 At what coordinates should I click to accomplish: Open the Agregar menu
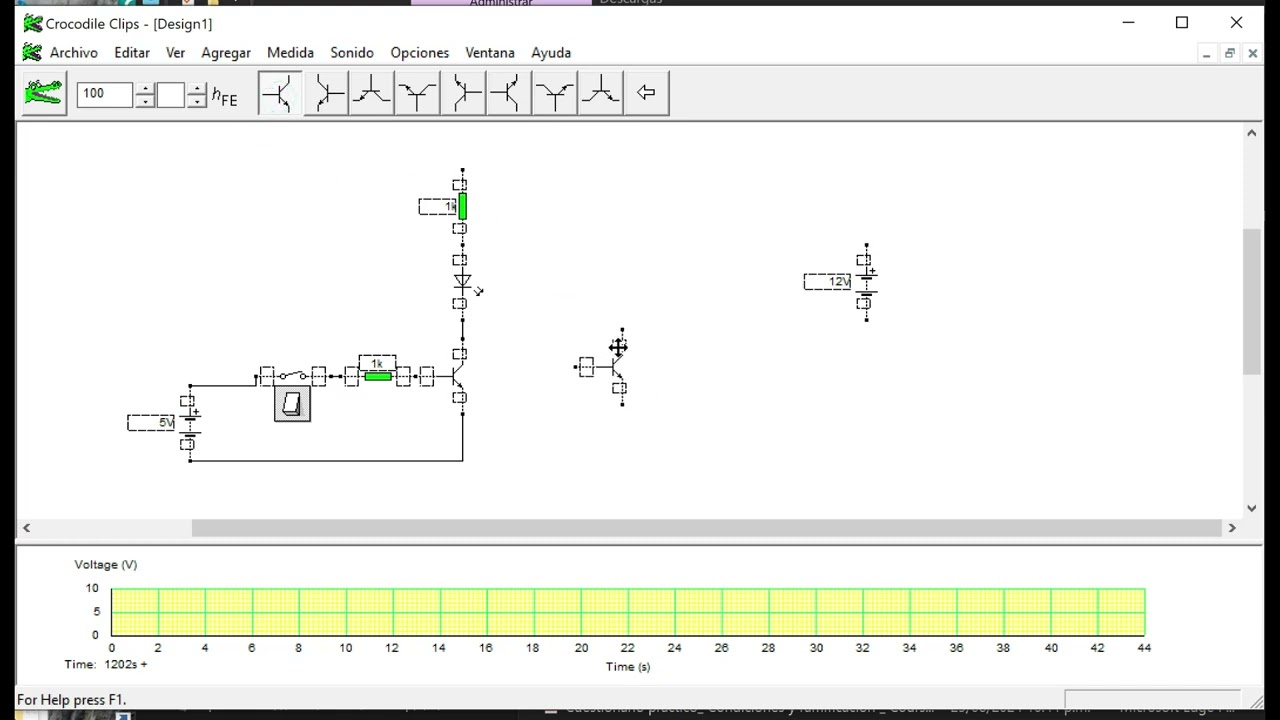tap(226, 53)
